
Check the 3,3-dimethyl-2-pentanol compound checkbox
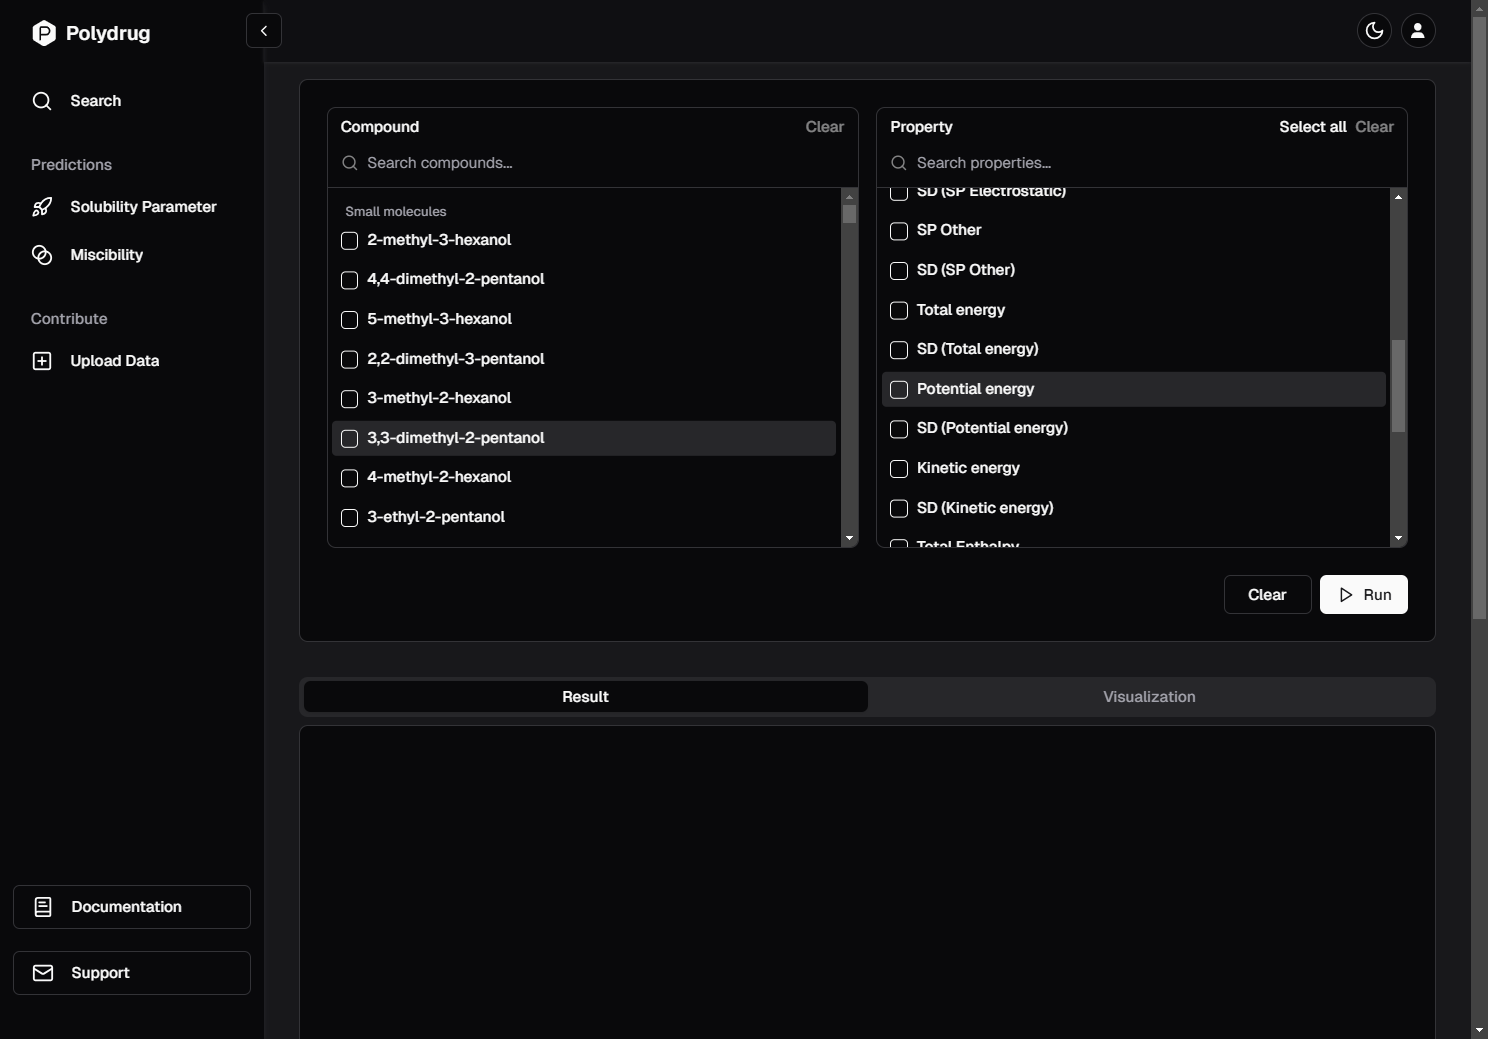[x=349, y=439]
